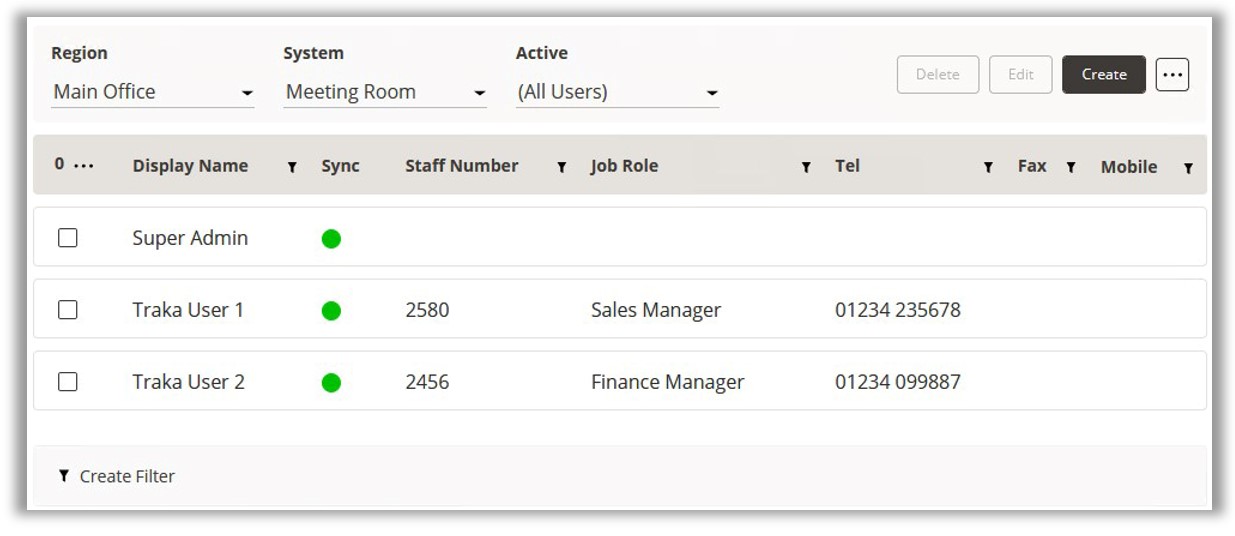Open the more options ellipsis beside Create
Image resolution: width=1235 pixels, height=536 pixels.
point(1172,75)
